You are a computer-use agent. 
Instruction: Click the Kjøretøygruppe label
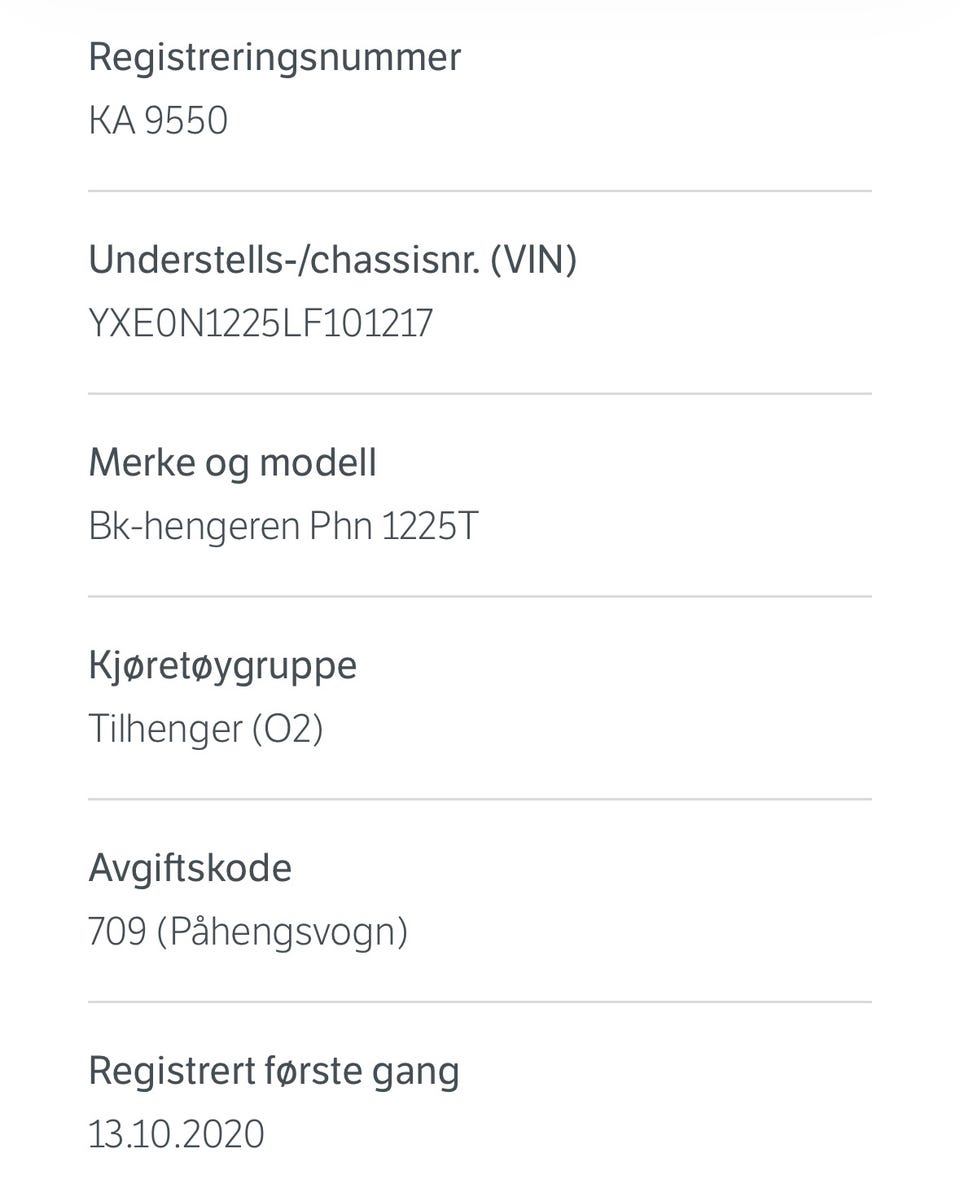pos(222,665)
